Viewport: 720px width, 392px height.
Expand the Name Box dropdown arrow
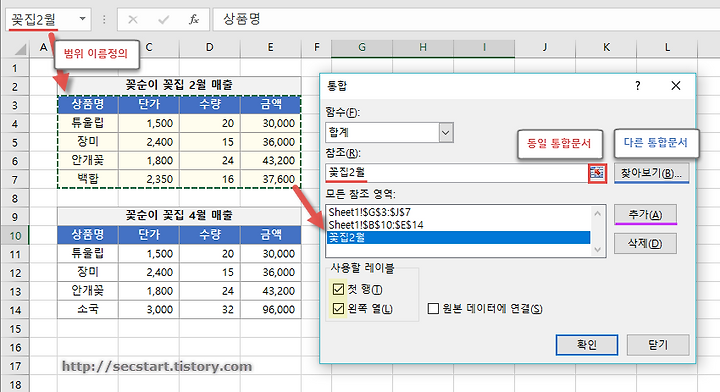click(x=82, y=19)
